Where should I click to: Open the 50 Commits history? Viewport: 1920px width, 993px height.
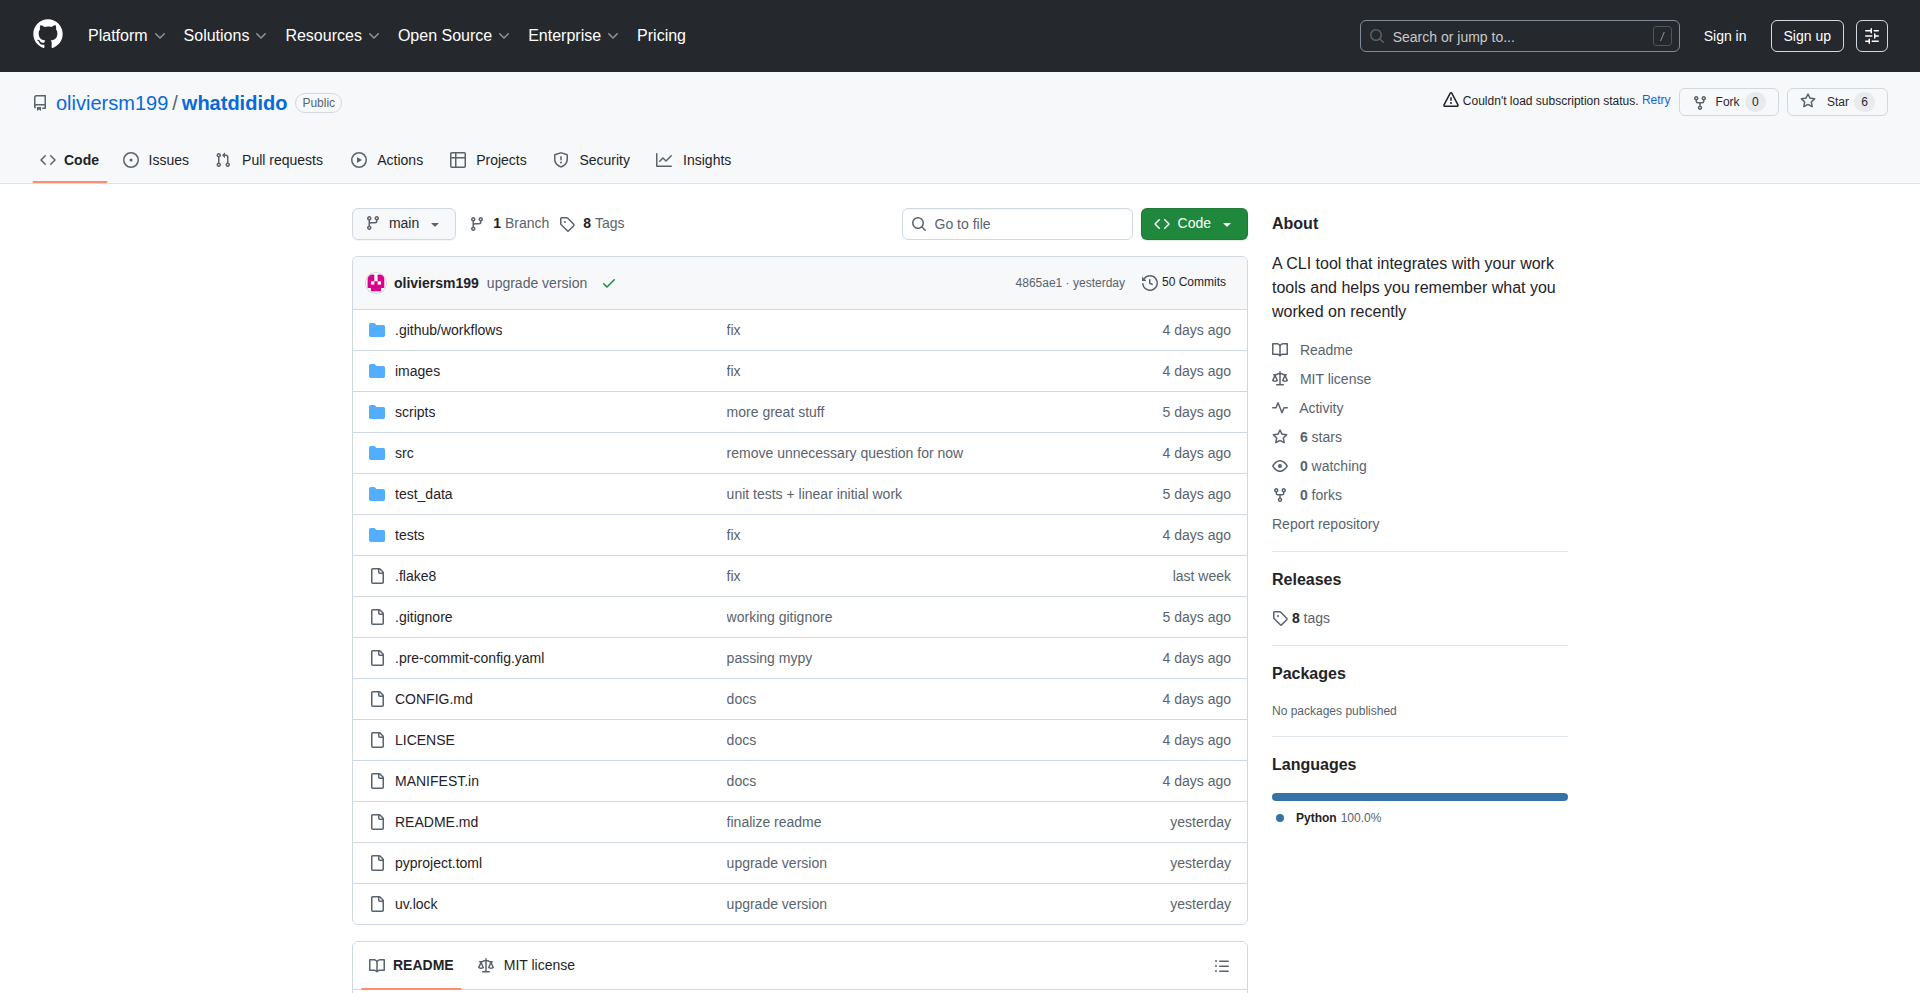(1184, 283)
